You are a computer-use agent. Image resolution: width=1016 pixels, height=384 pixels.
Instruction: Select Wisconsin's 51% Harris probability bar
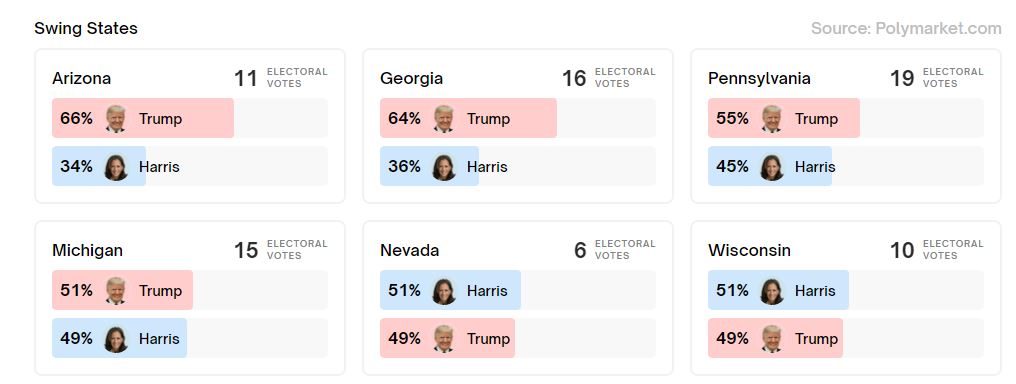click(778, 290)
